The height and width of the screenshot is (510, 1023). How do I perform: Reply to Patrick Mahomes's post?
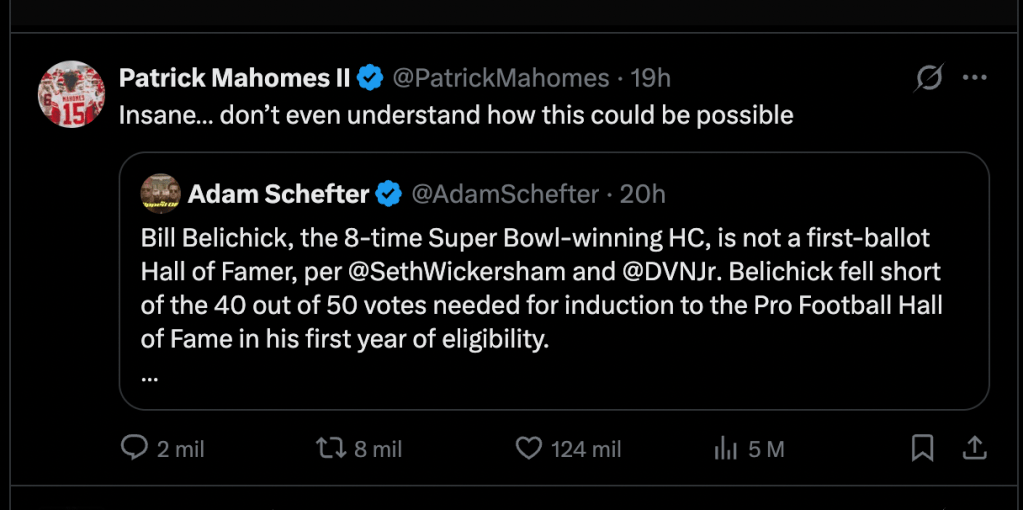135,449
